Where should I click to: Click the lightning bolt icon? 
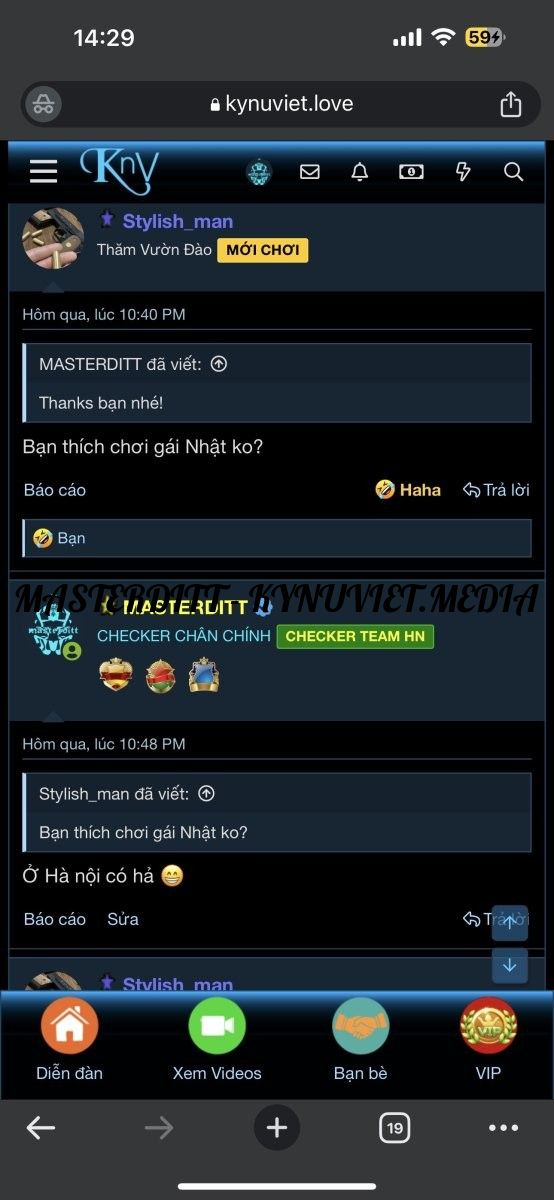(x=463, y=172)
